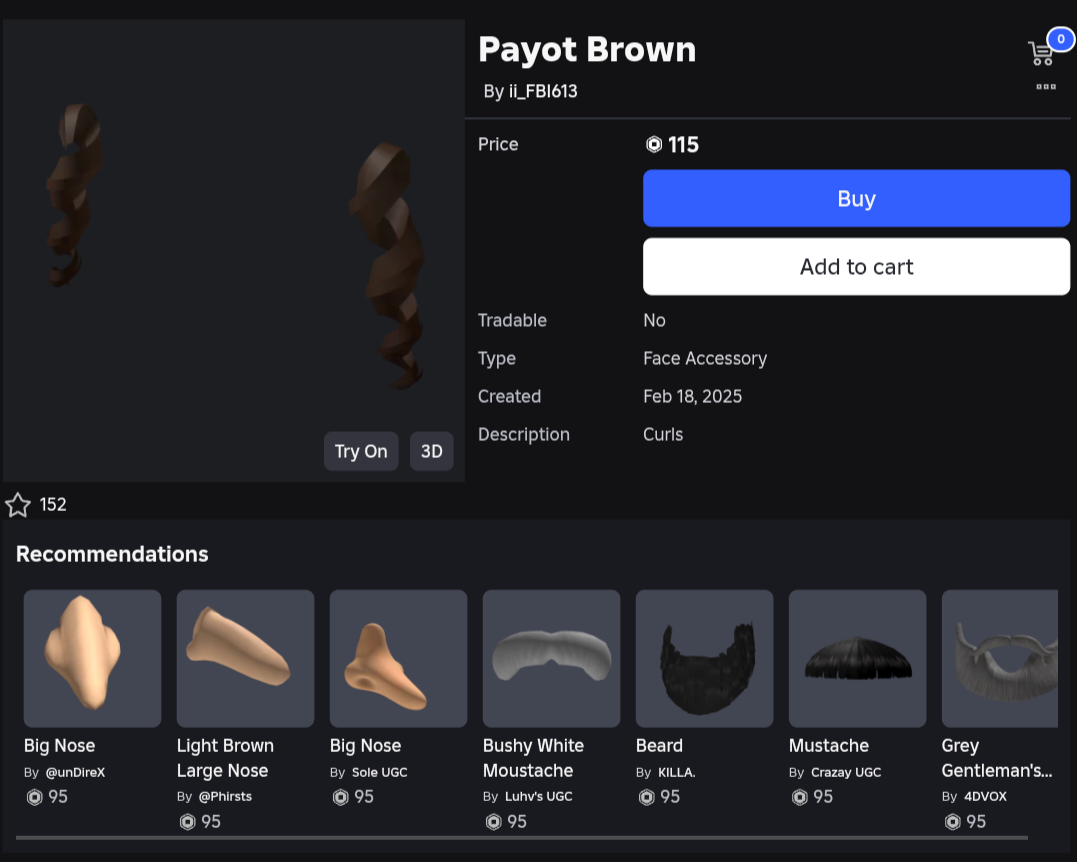The width and height of the screenshot is (1077, 862).
Task: Click the Robux icon under Bushy White Moustache
Action: (493, 821)
